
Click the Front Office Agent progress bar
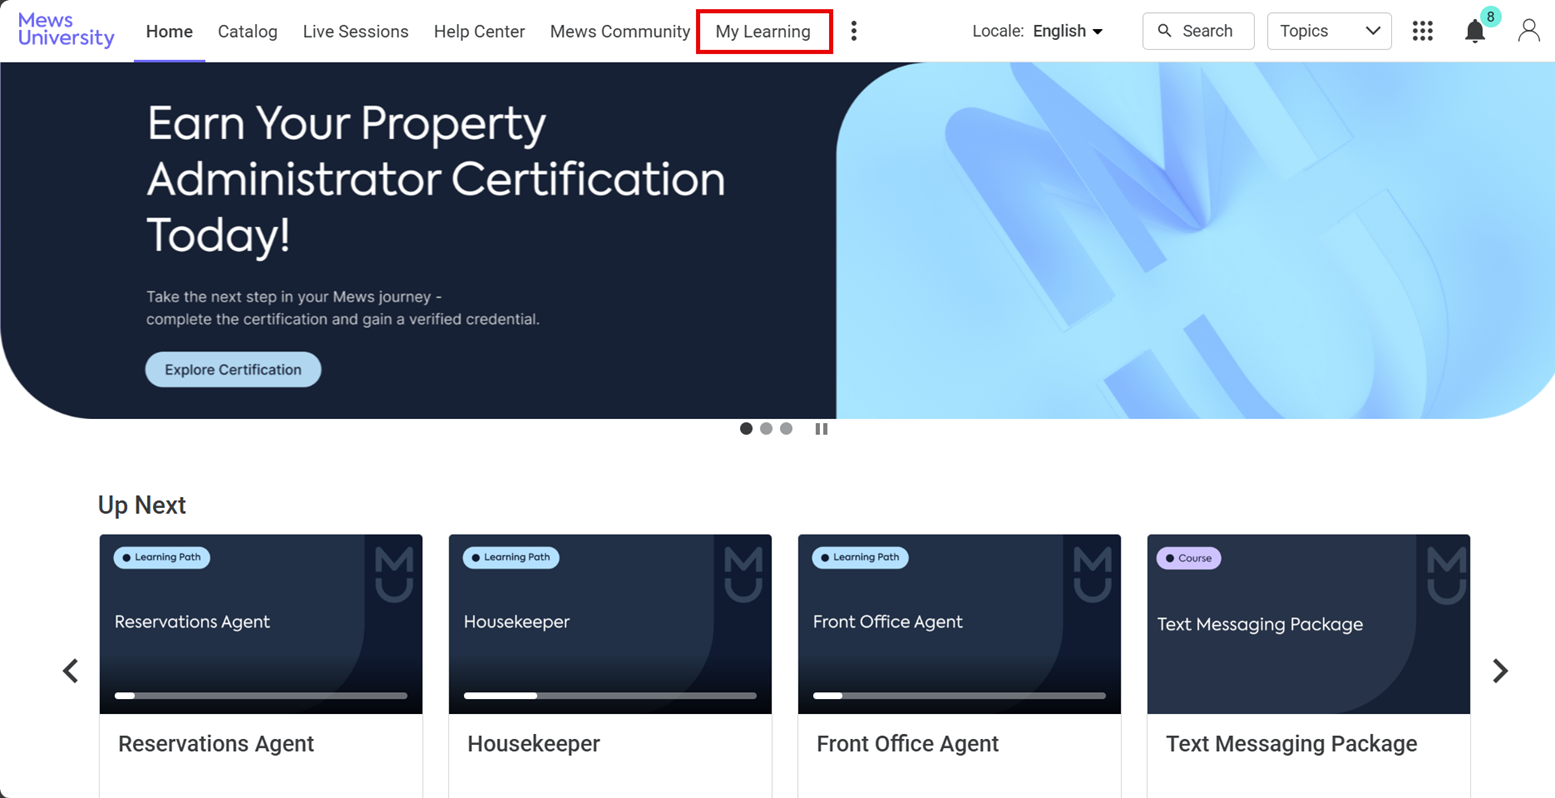tap(959, 695)
